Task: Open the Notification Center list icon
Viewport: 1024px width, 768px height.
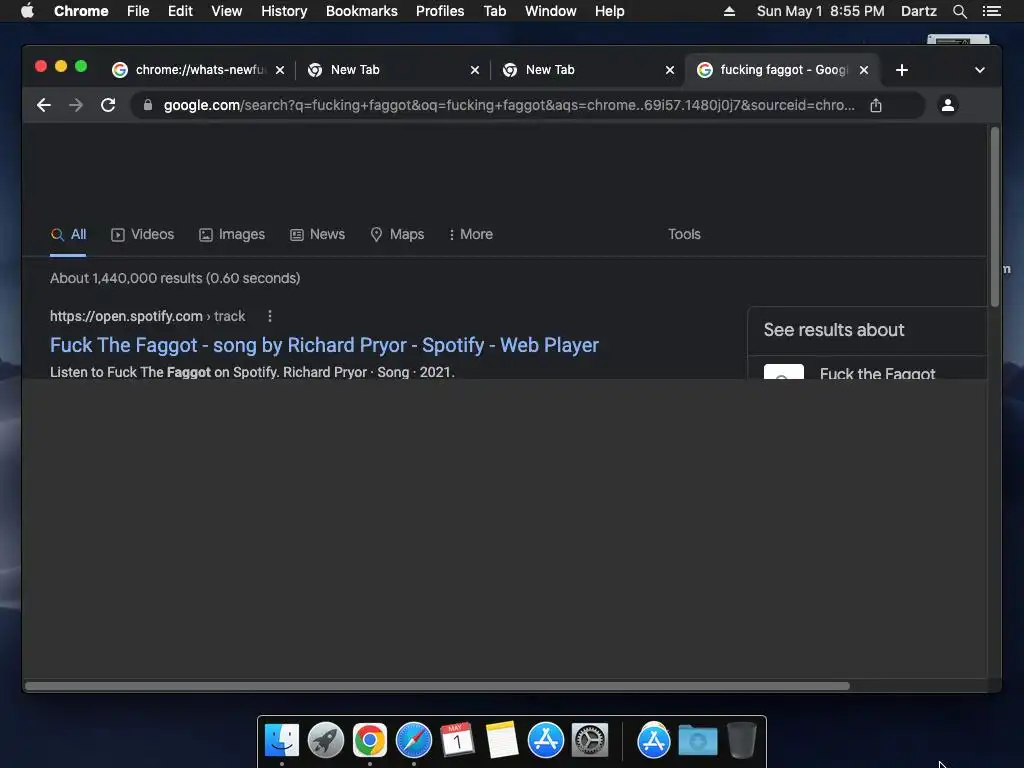Action: coord(992,11)
